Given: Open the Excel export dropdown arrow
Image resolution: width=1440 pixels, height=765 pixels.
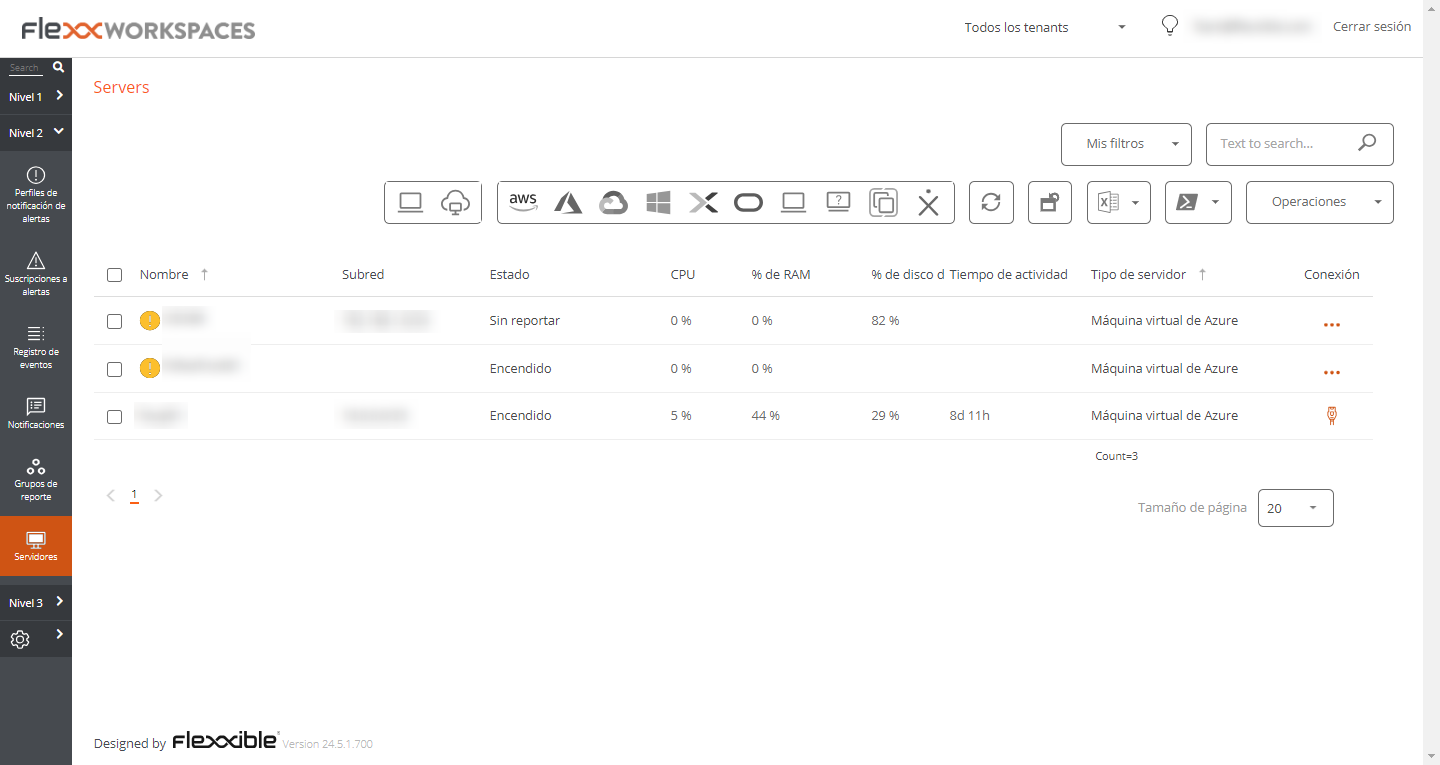Looking at the screenshot, I should click(1136, 202).
